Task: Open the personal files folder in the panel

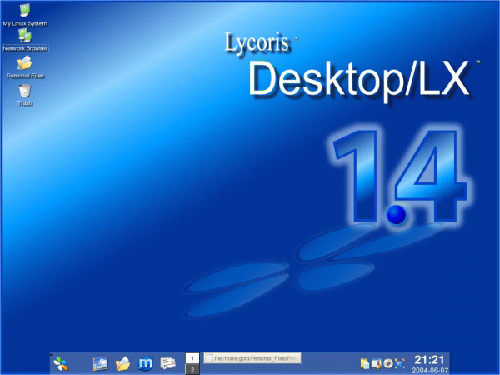Action: [x=123, y=364]
